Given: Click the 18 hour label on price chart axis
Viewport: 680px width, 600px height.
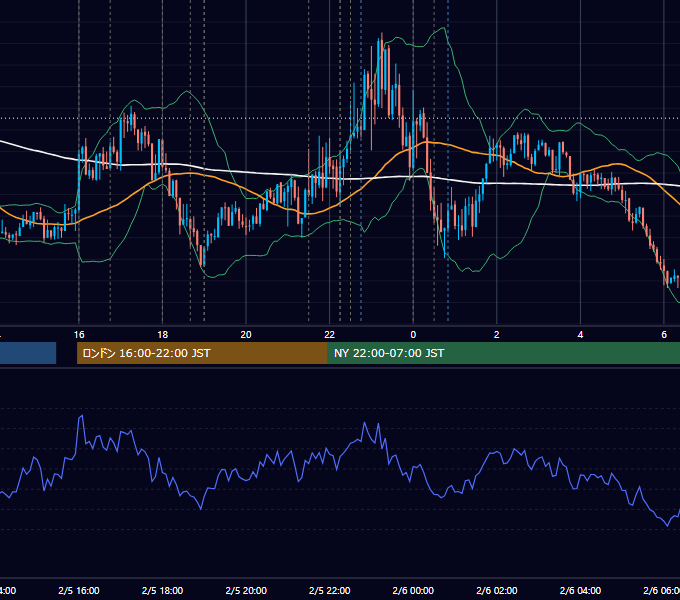Looking at the screenshot, I should pos(162,335).
